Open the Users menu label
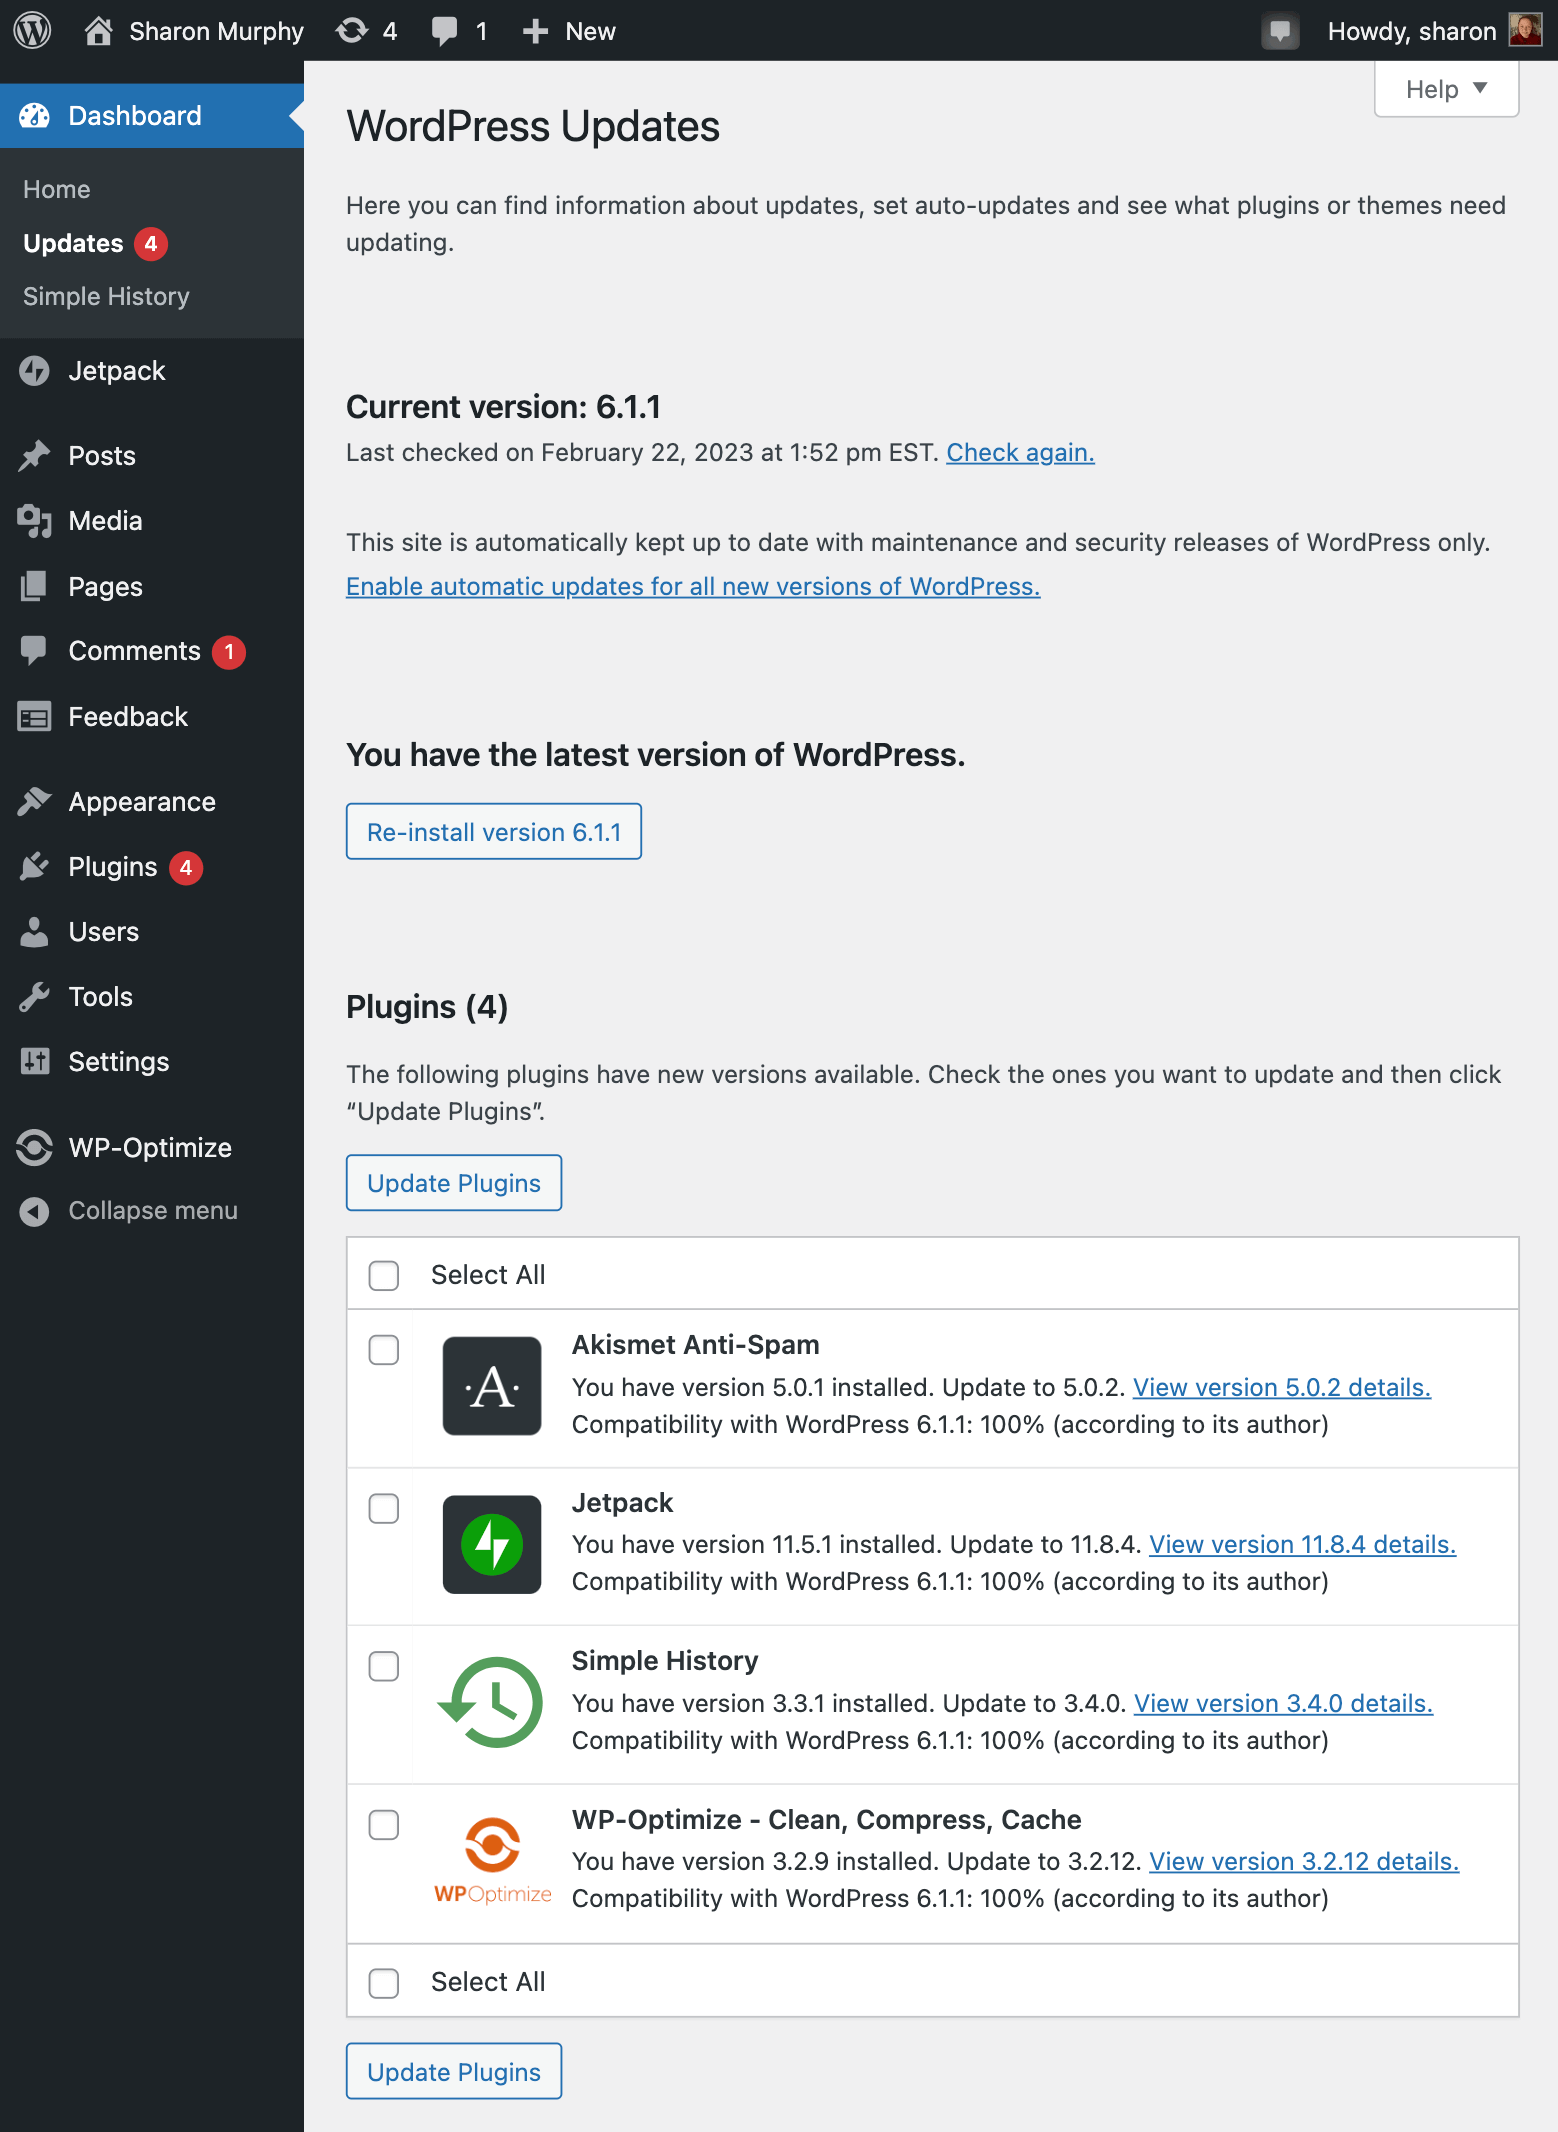The height and width of the screenshot is (2132, 1558). tap(104, 932)
